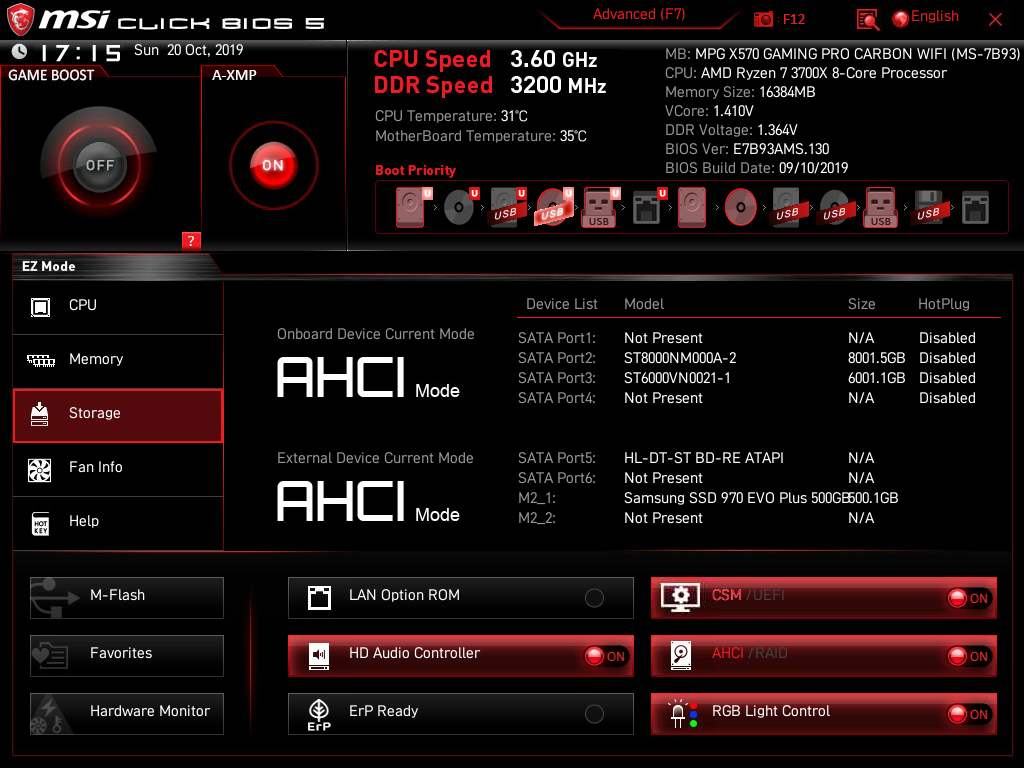1024x768 pixels.
Task: Turn the GAME BOOST dial on
Action: coord(98,163)
